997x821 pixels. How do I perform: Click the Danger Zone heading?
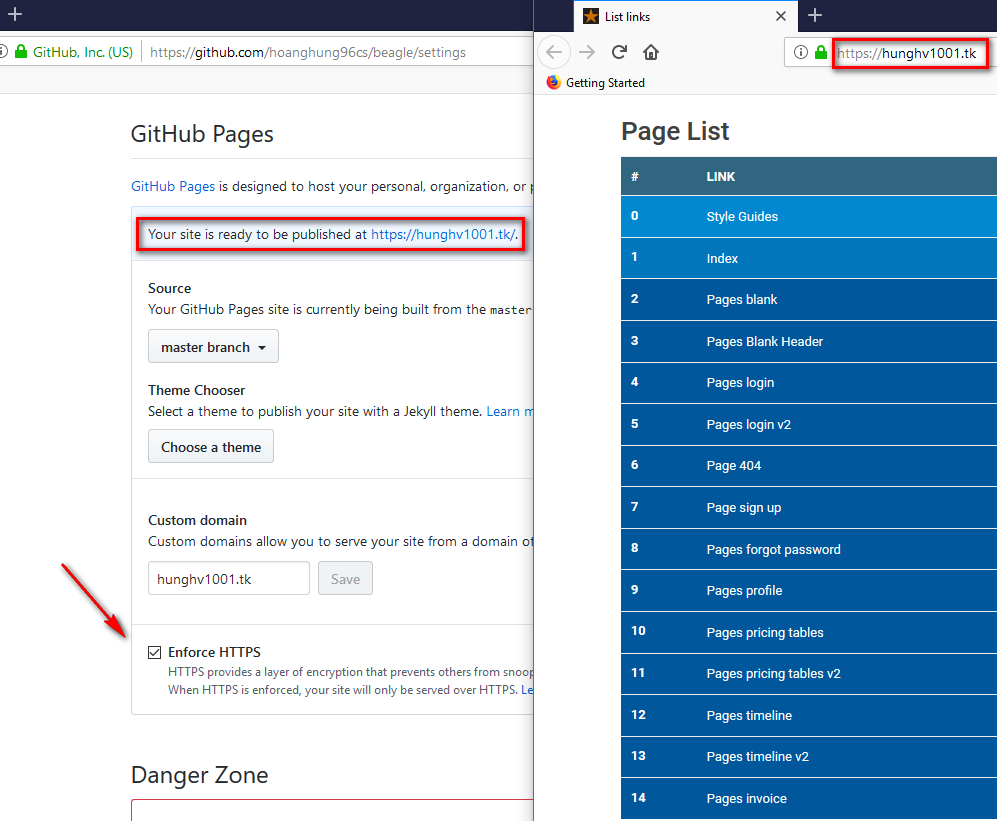pos(200,775)
